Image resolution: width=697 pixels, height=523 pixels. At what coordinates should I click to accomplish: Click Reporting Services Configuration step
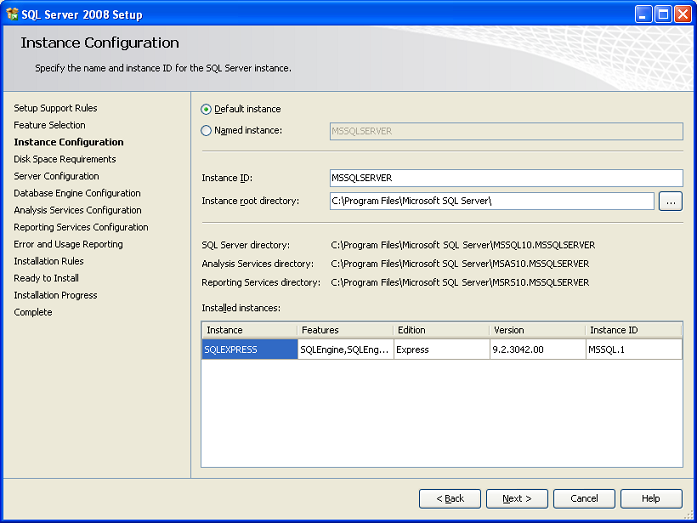click(x=81, y=227)
